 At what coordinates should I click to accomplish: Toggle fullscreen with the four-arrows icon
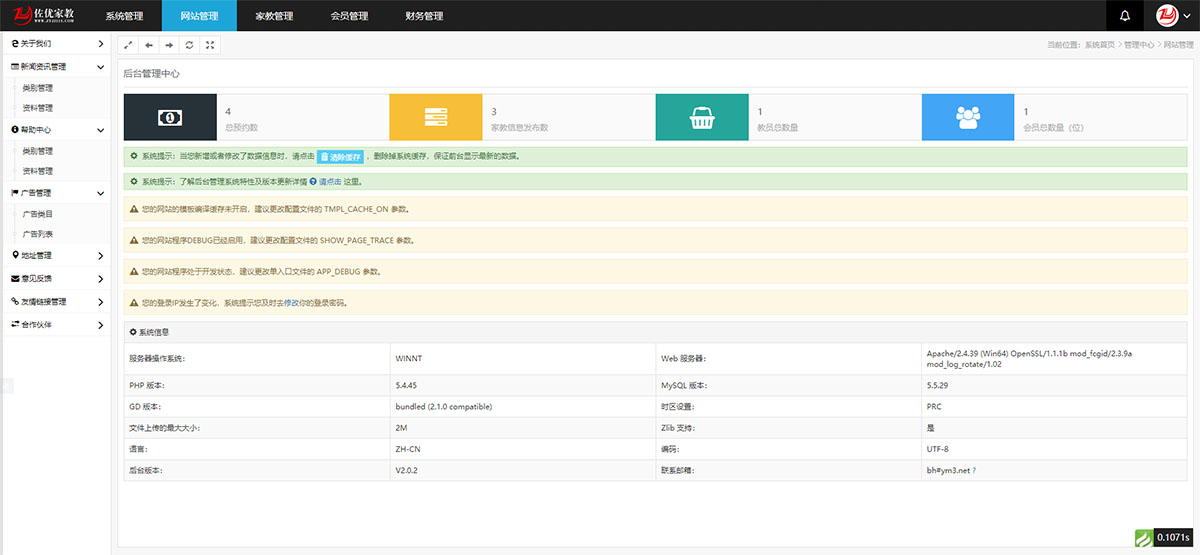209,45
